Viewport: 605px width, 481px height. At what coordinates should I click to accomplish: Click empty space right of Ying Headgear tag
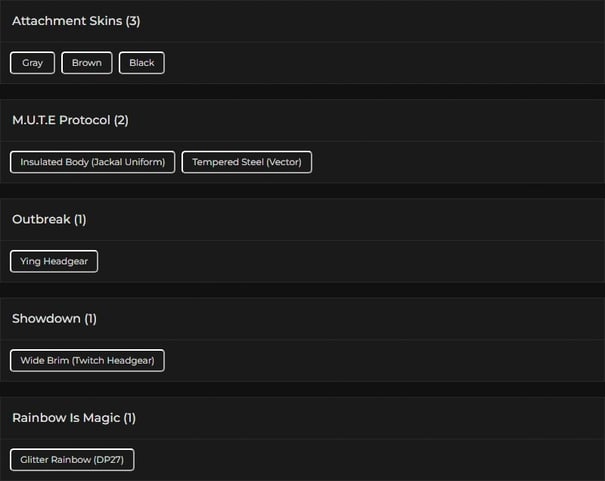[x=350, y=261]
